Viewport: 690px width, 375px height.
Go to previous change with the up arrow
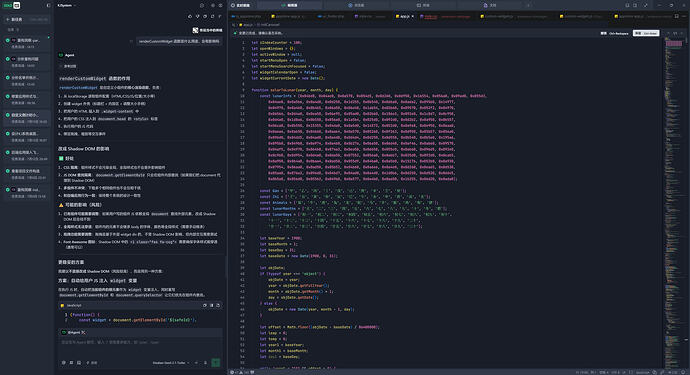coord(669,33)
